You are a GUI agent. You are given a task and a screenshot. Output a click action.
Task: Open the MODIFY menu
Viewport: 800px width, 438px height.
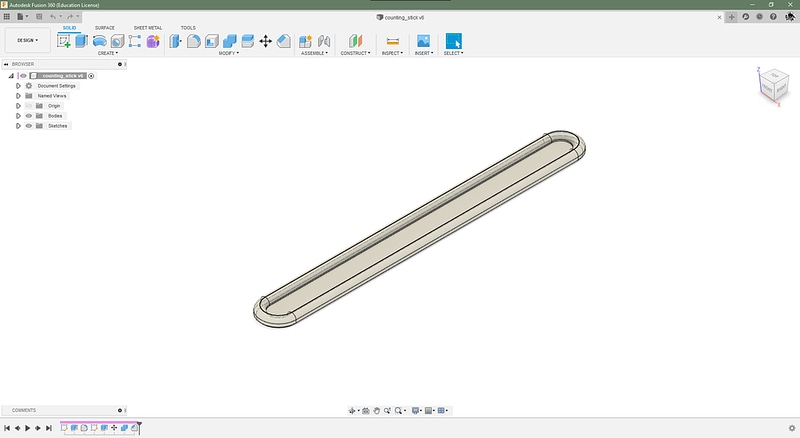coord(229,53)
